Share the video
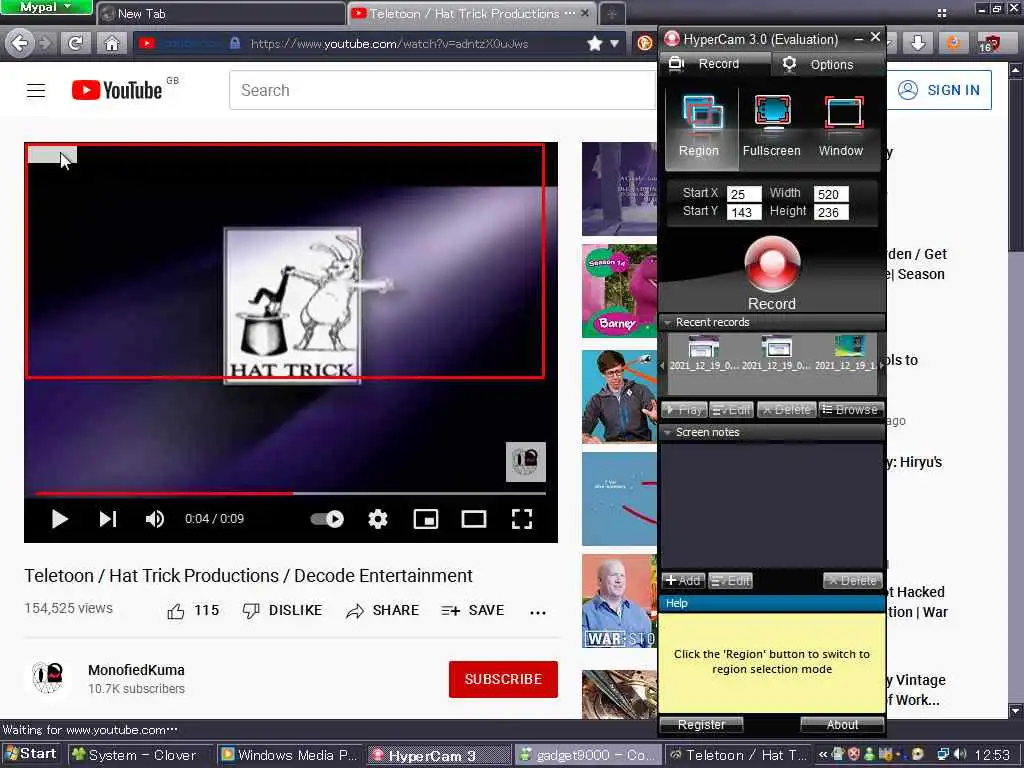This screenshot has width=1024, height=768. point(383,611)
